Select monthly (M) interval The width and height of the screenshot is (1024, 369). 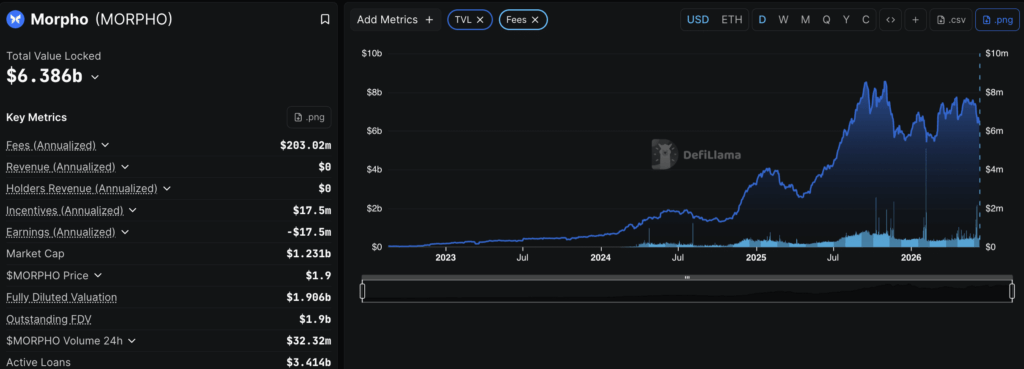pyautogui.click(x=805, y=20)
